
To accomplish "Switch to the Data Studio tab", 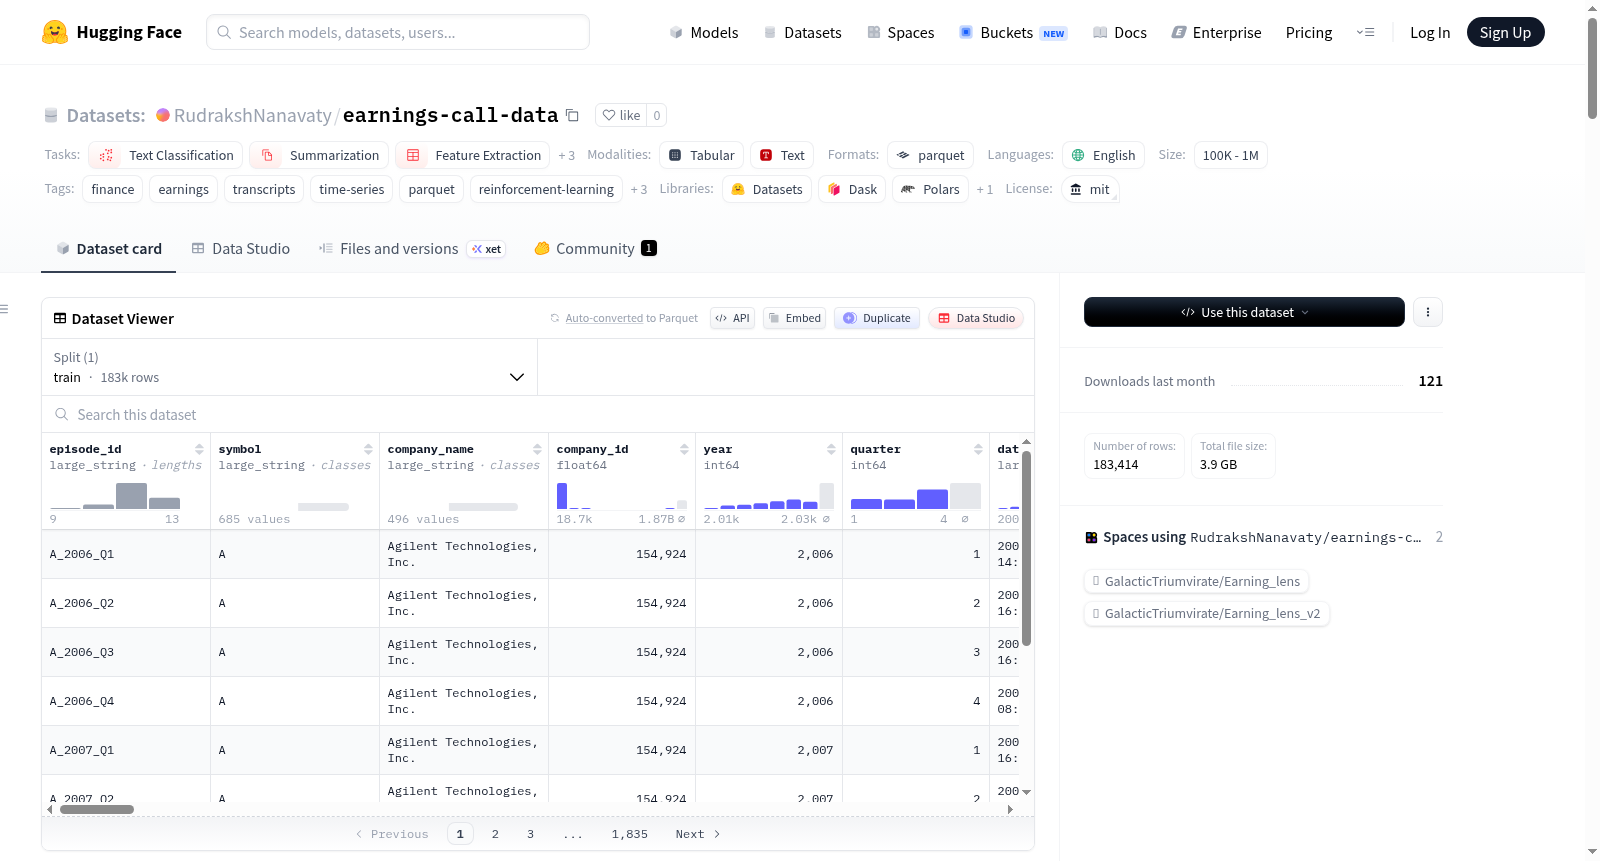I will [241, 249].
